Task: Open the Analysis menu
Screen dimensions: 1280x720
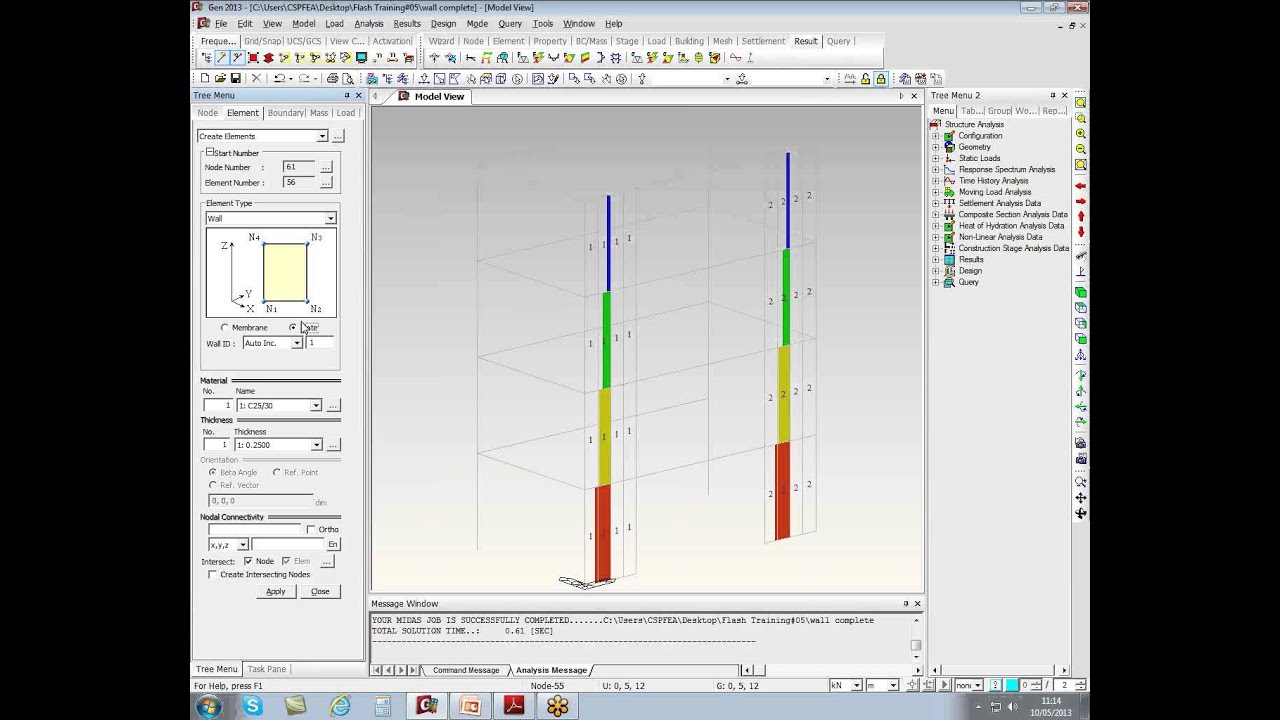Action: pos(368,23)
